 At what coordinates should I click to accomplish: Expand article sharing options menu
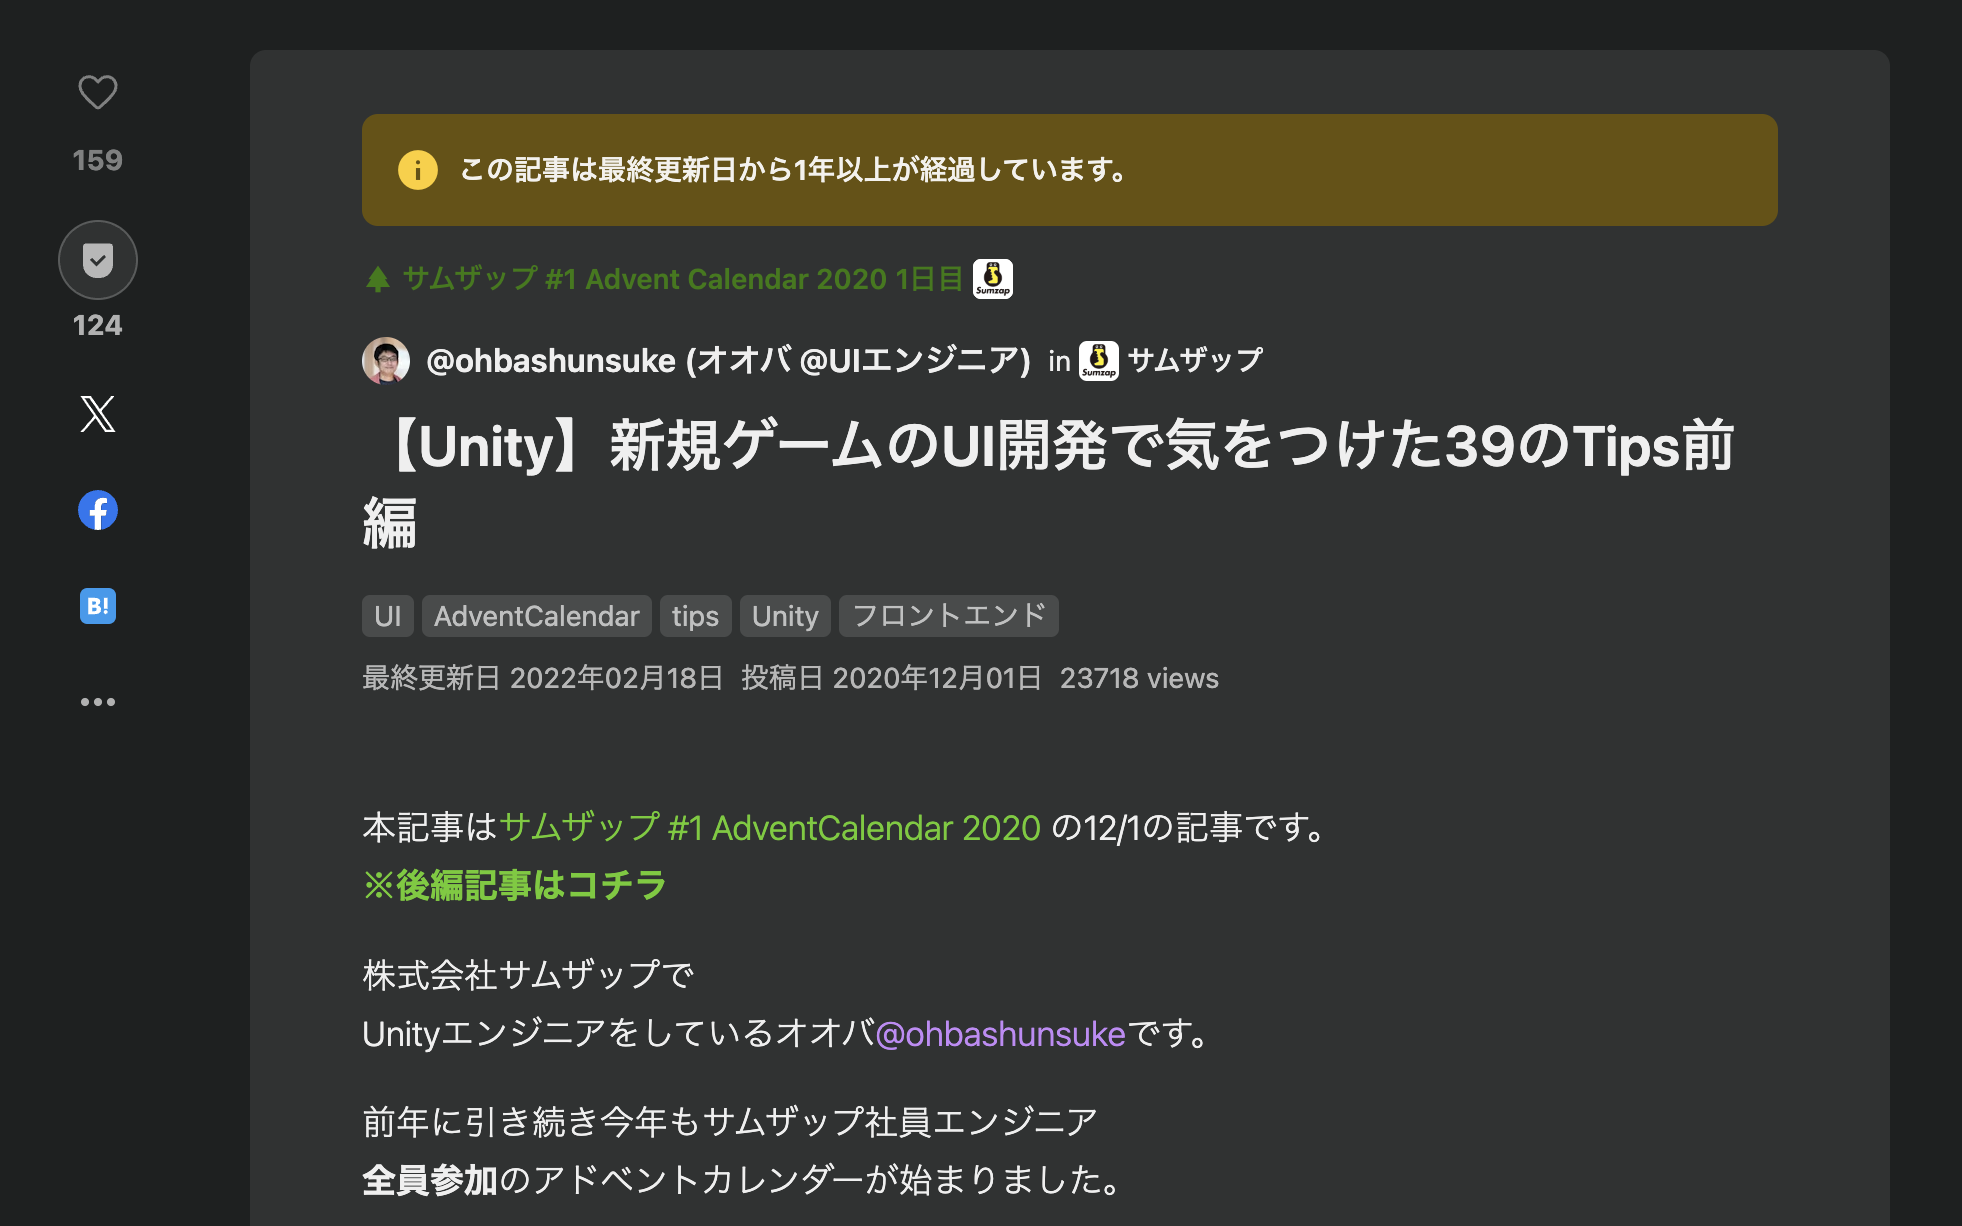point(99,702)
